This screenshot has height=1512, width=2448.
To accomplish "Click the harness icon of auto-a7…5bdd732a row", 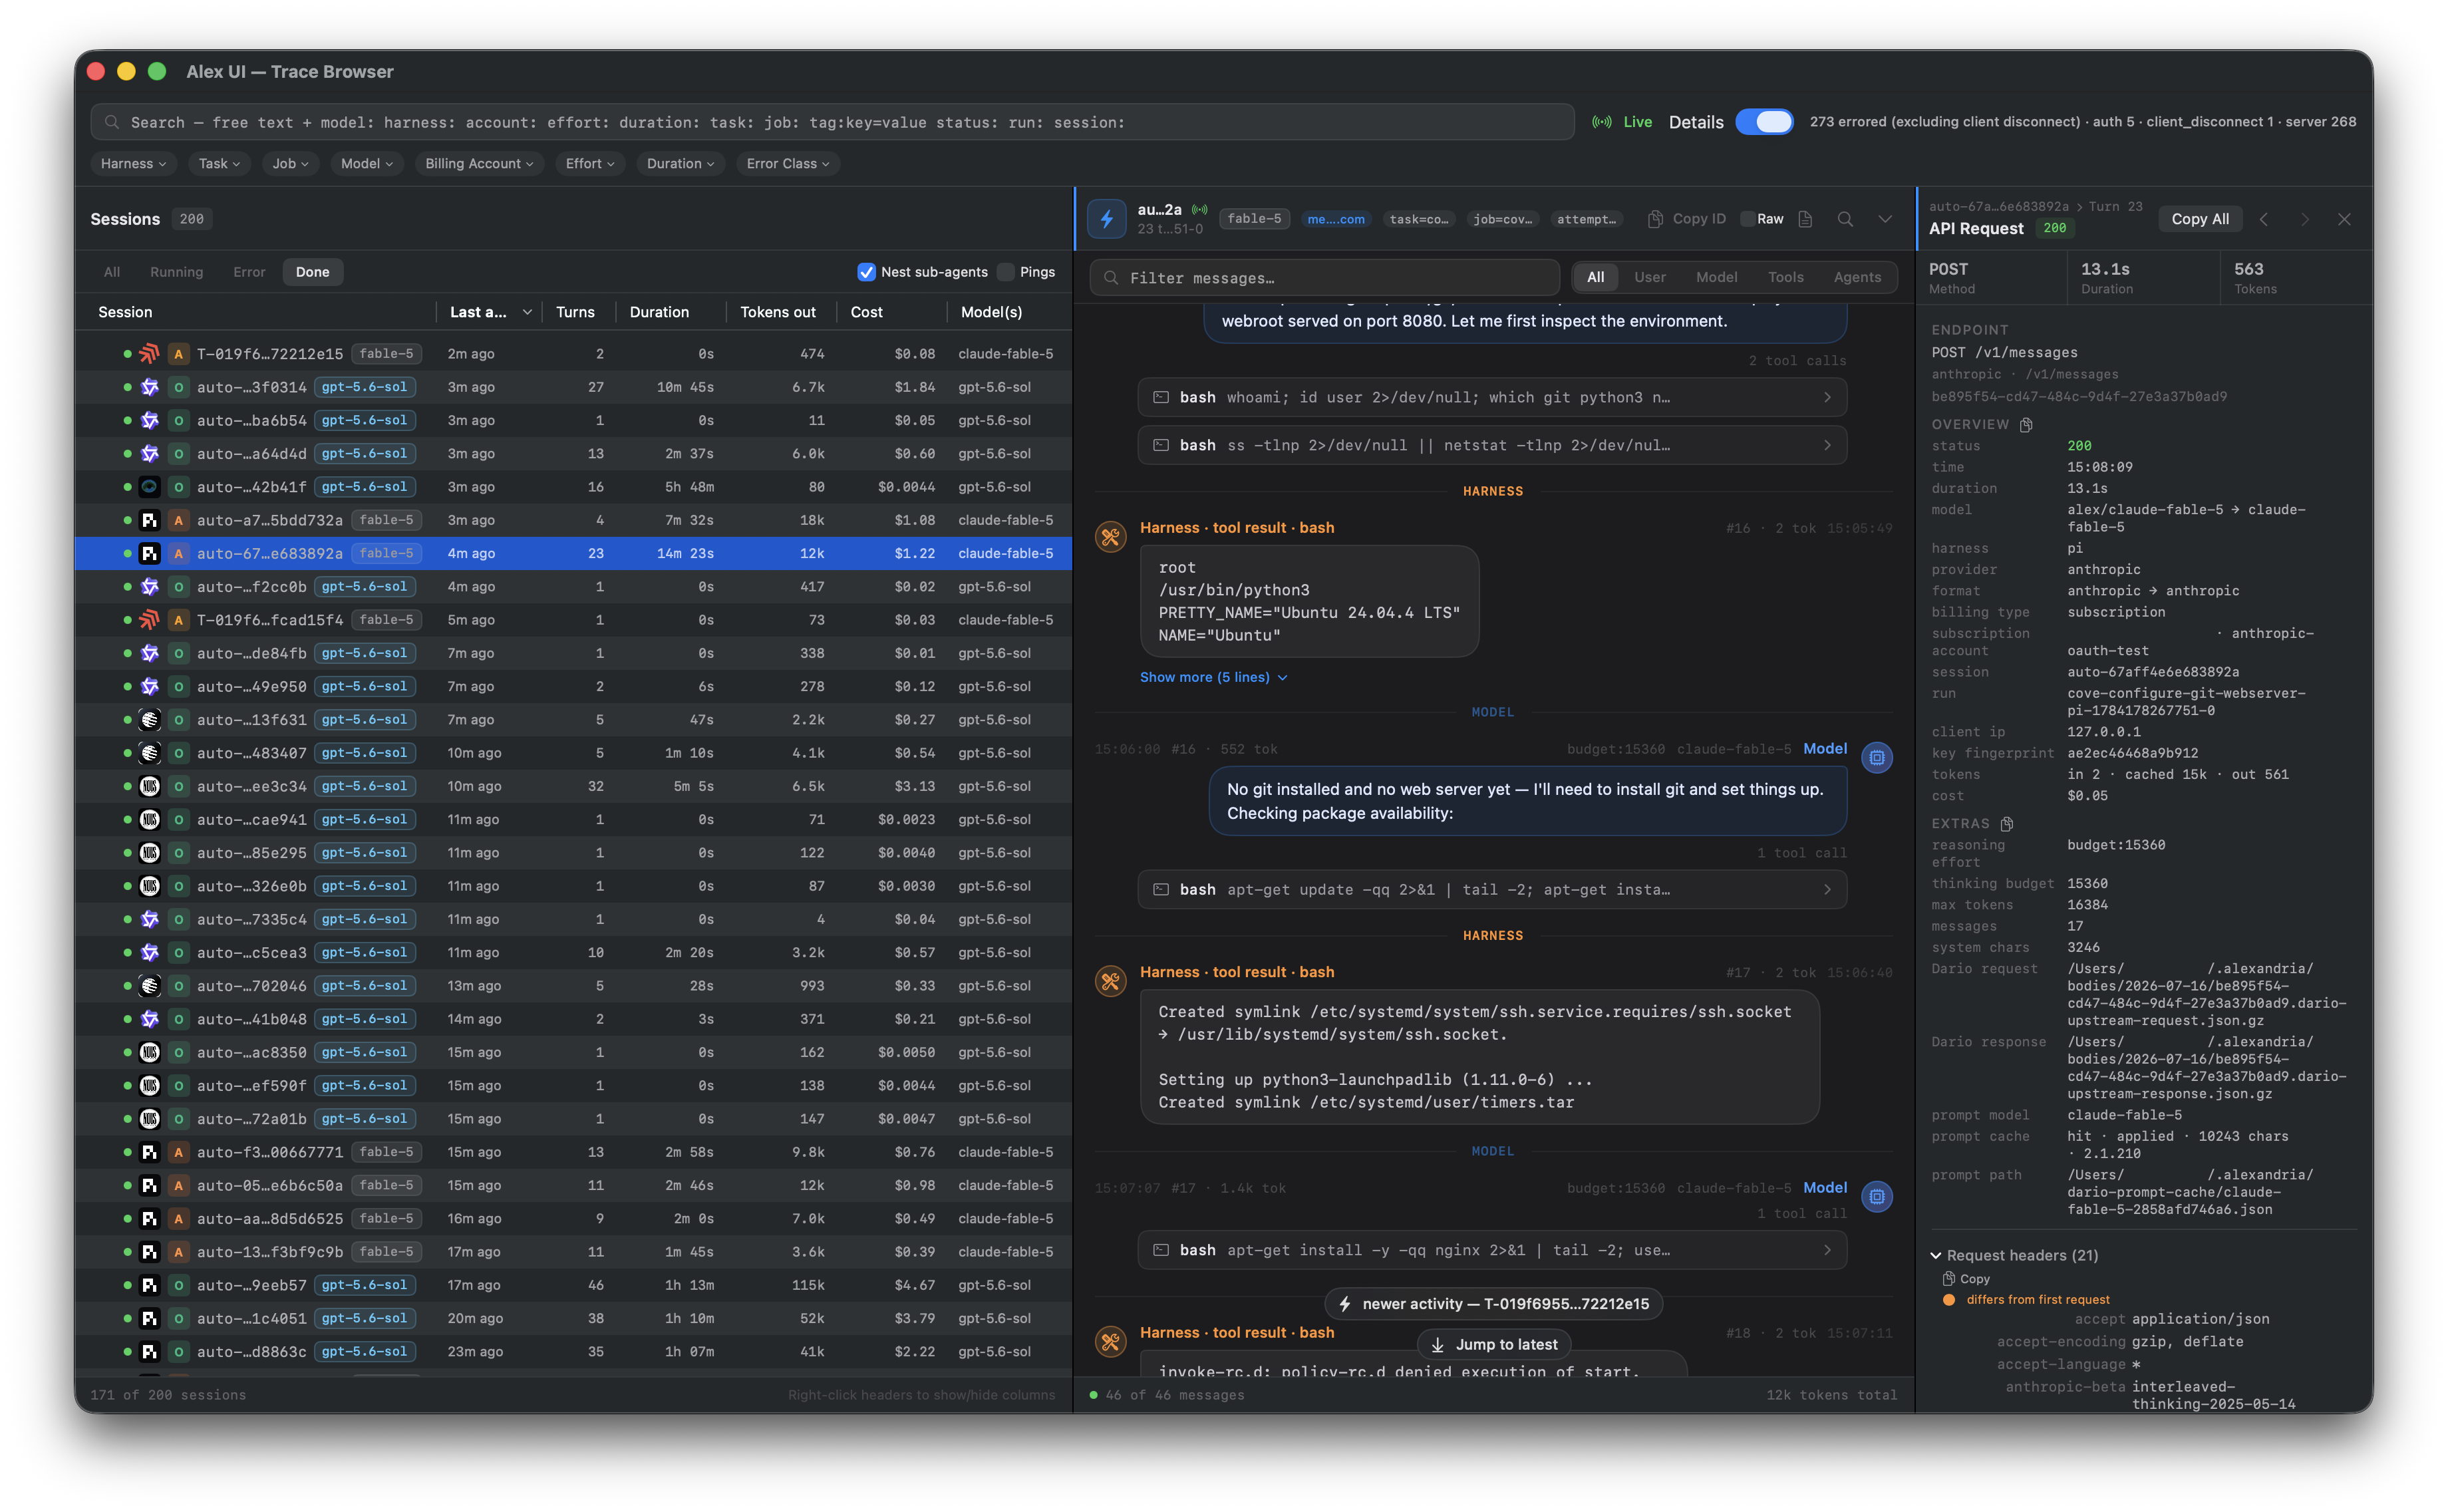I will (x=149, y=520).
